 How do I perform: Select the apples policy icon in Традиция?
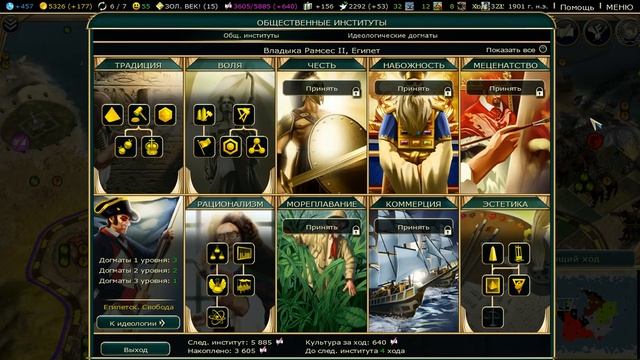tap(125, 147)
